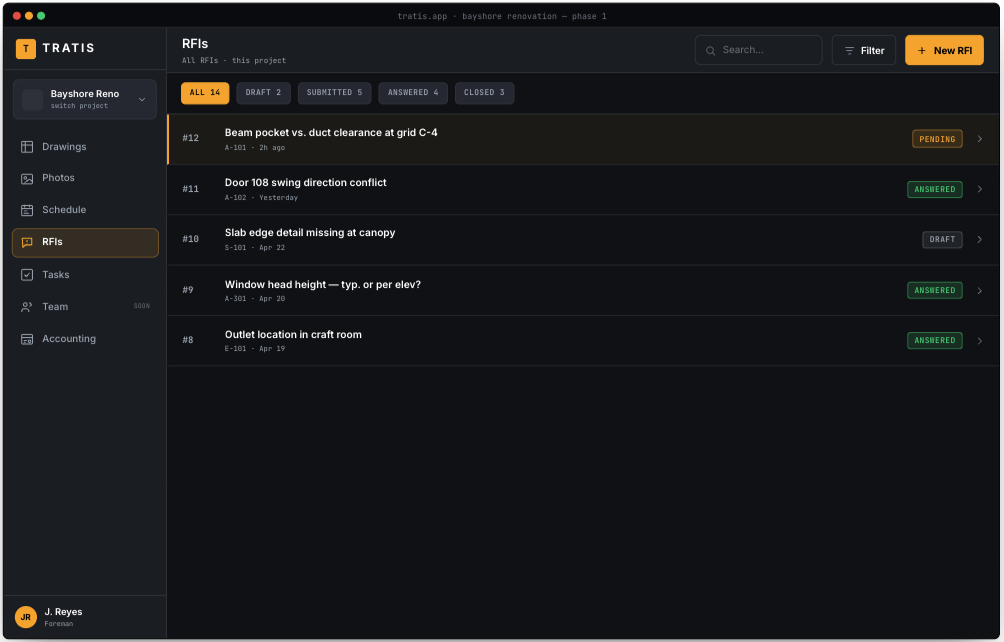
Task: Click the Team people icon
Action: tap(27, 307)
